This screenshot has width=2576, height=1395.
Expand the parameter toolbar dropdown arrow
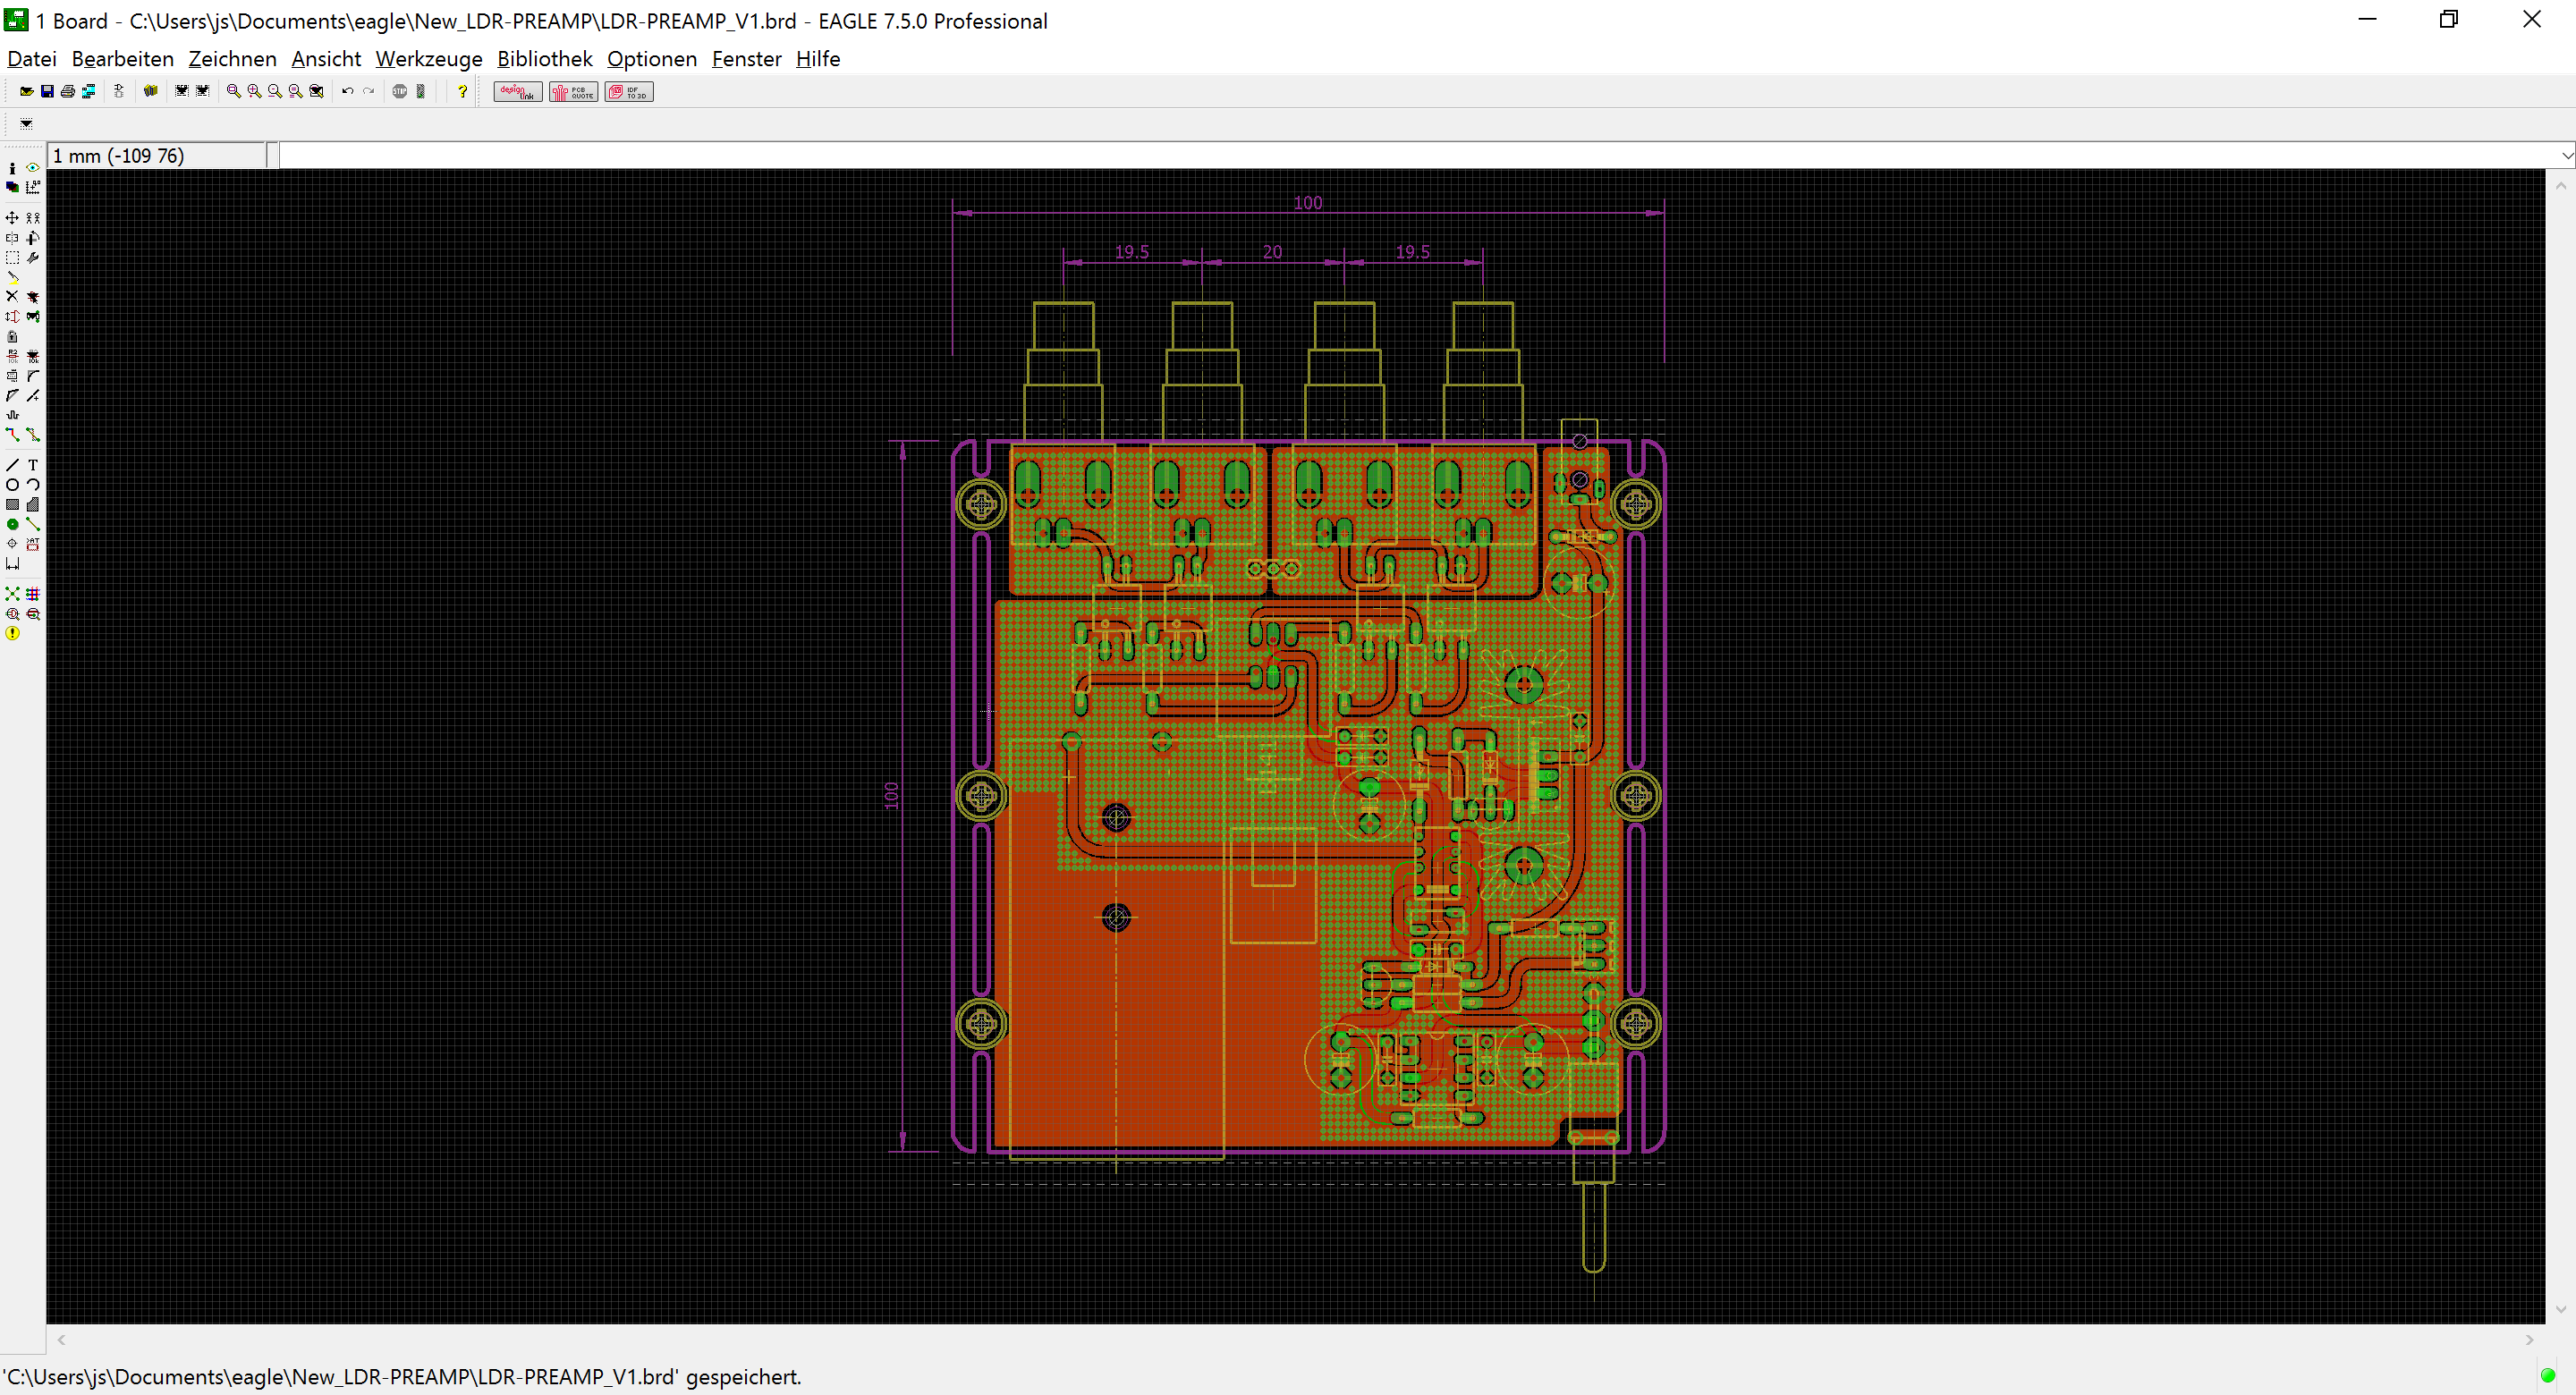coord(26,124)
